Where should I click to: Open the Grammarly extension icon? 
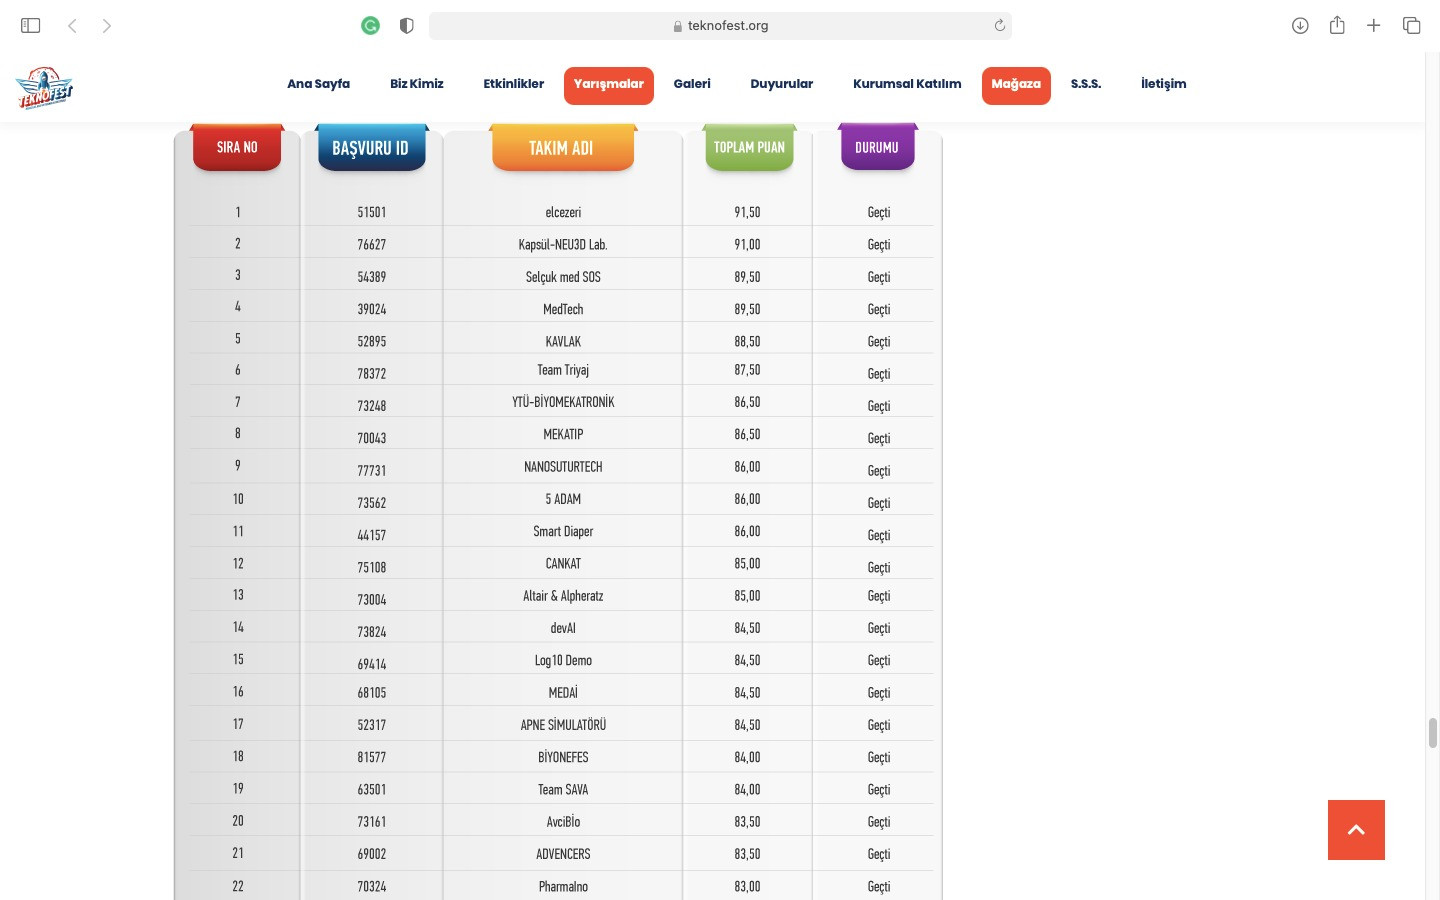[x=370, y=26]
